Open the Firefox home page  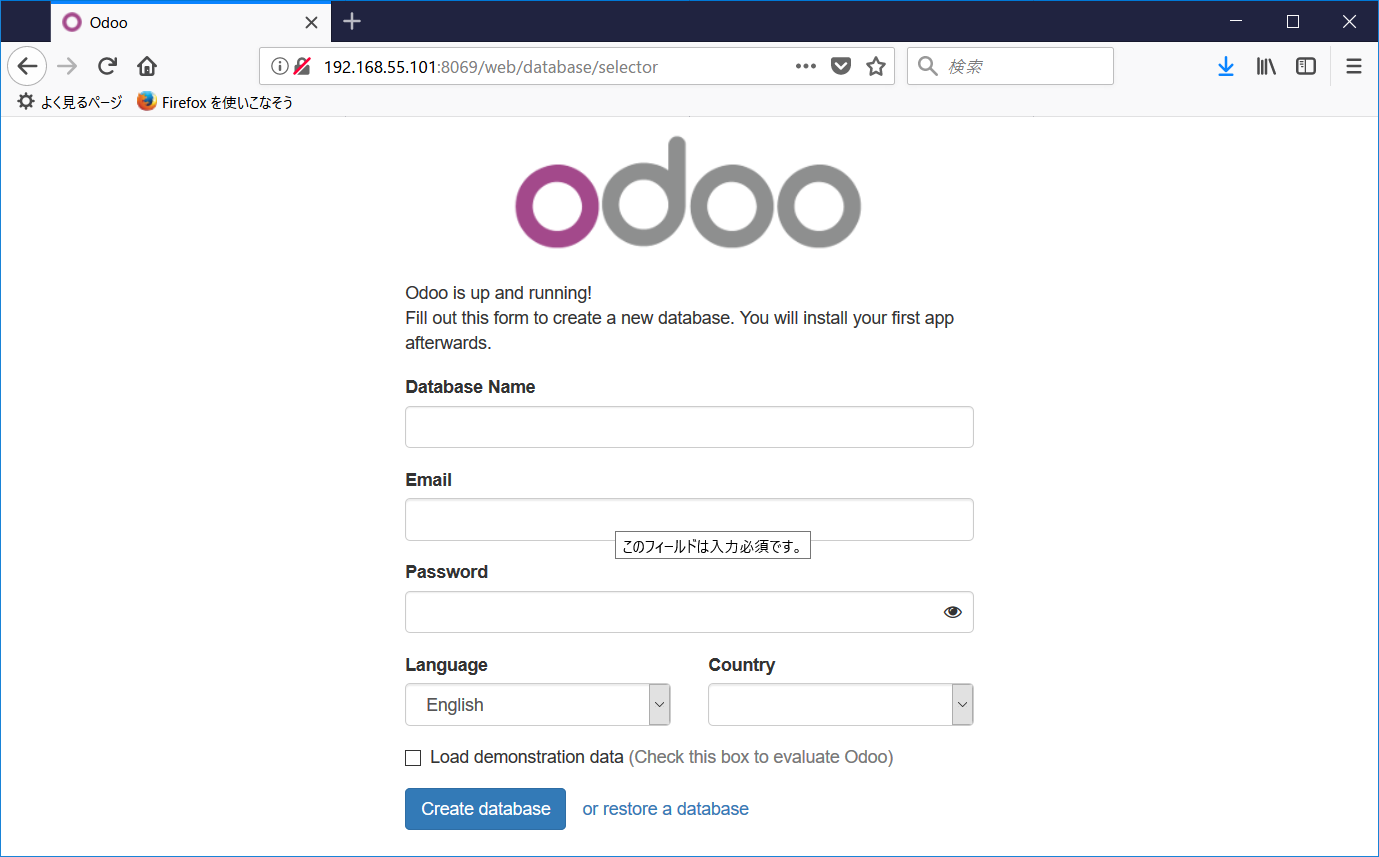pos(146,66)
